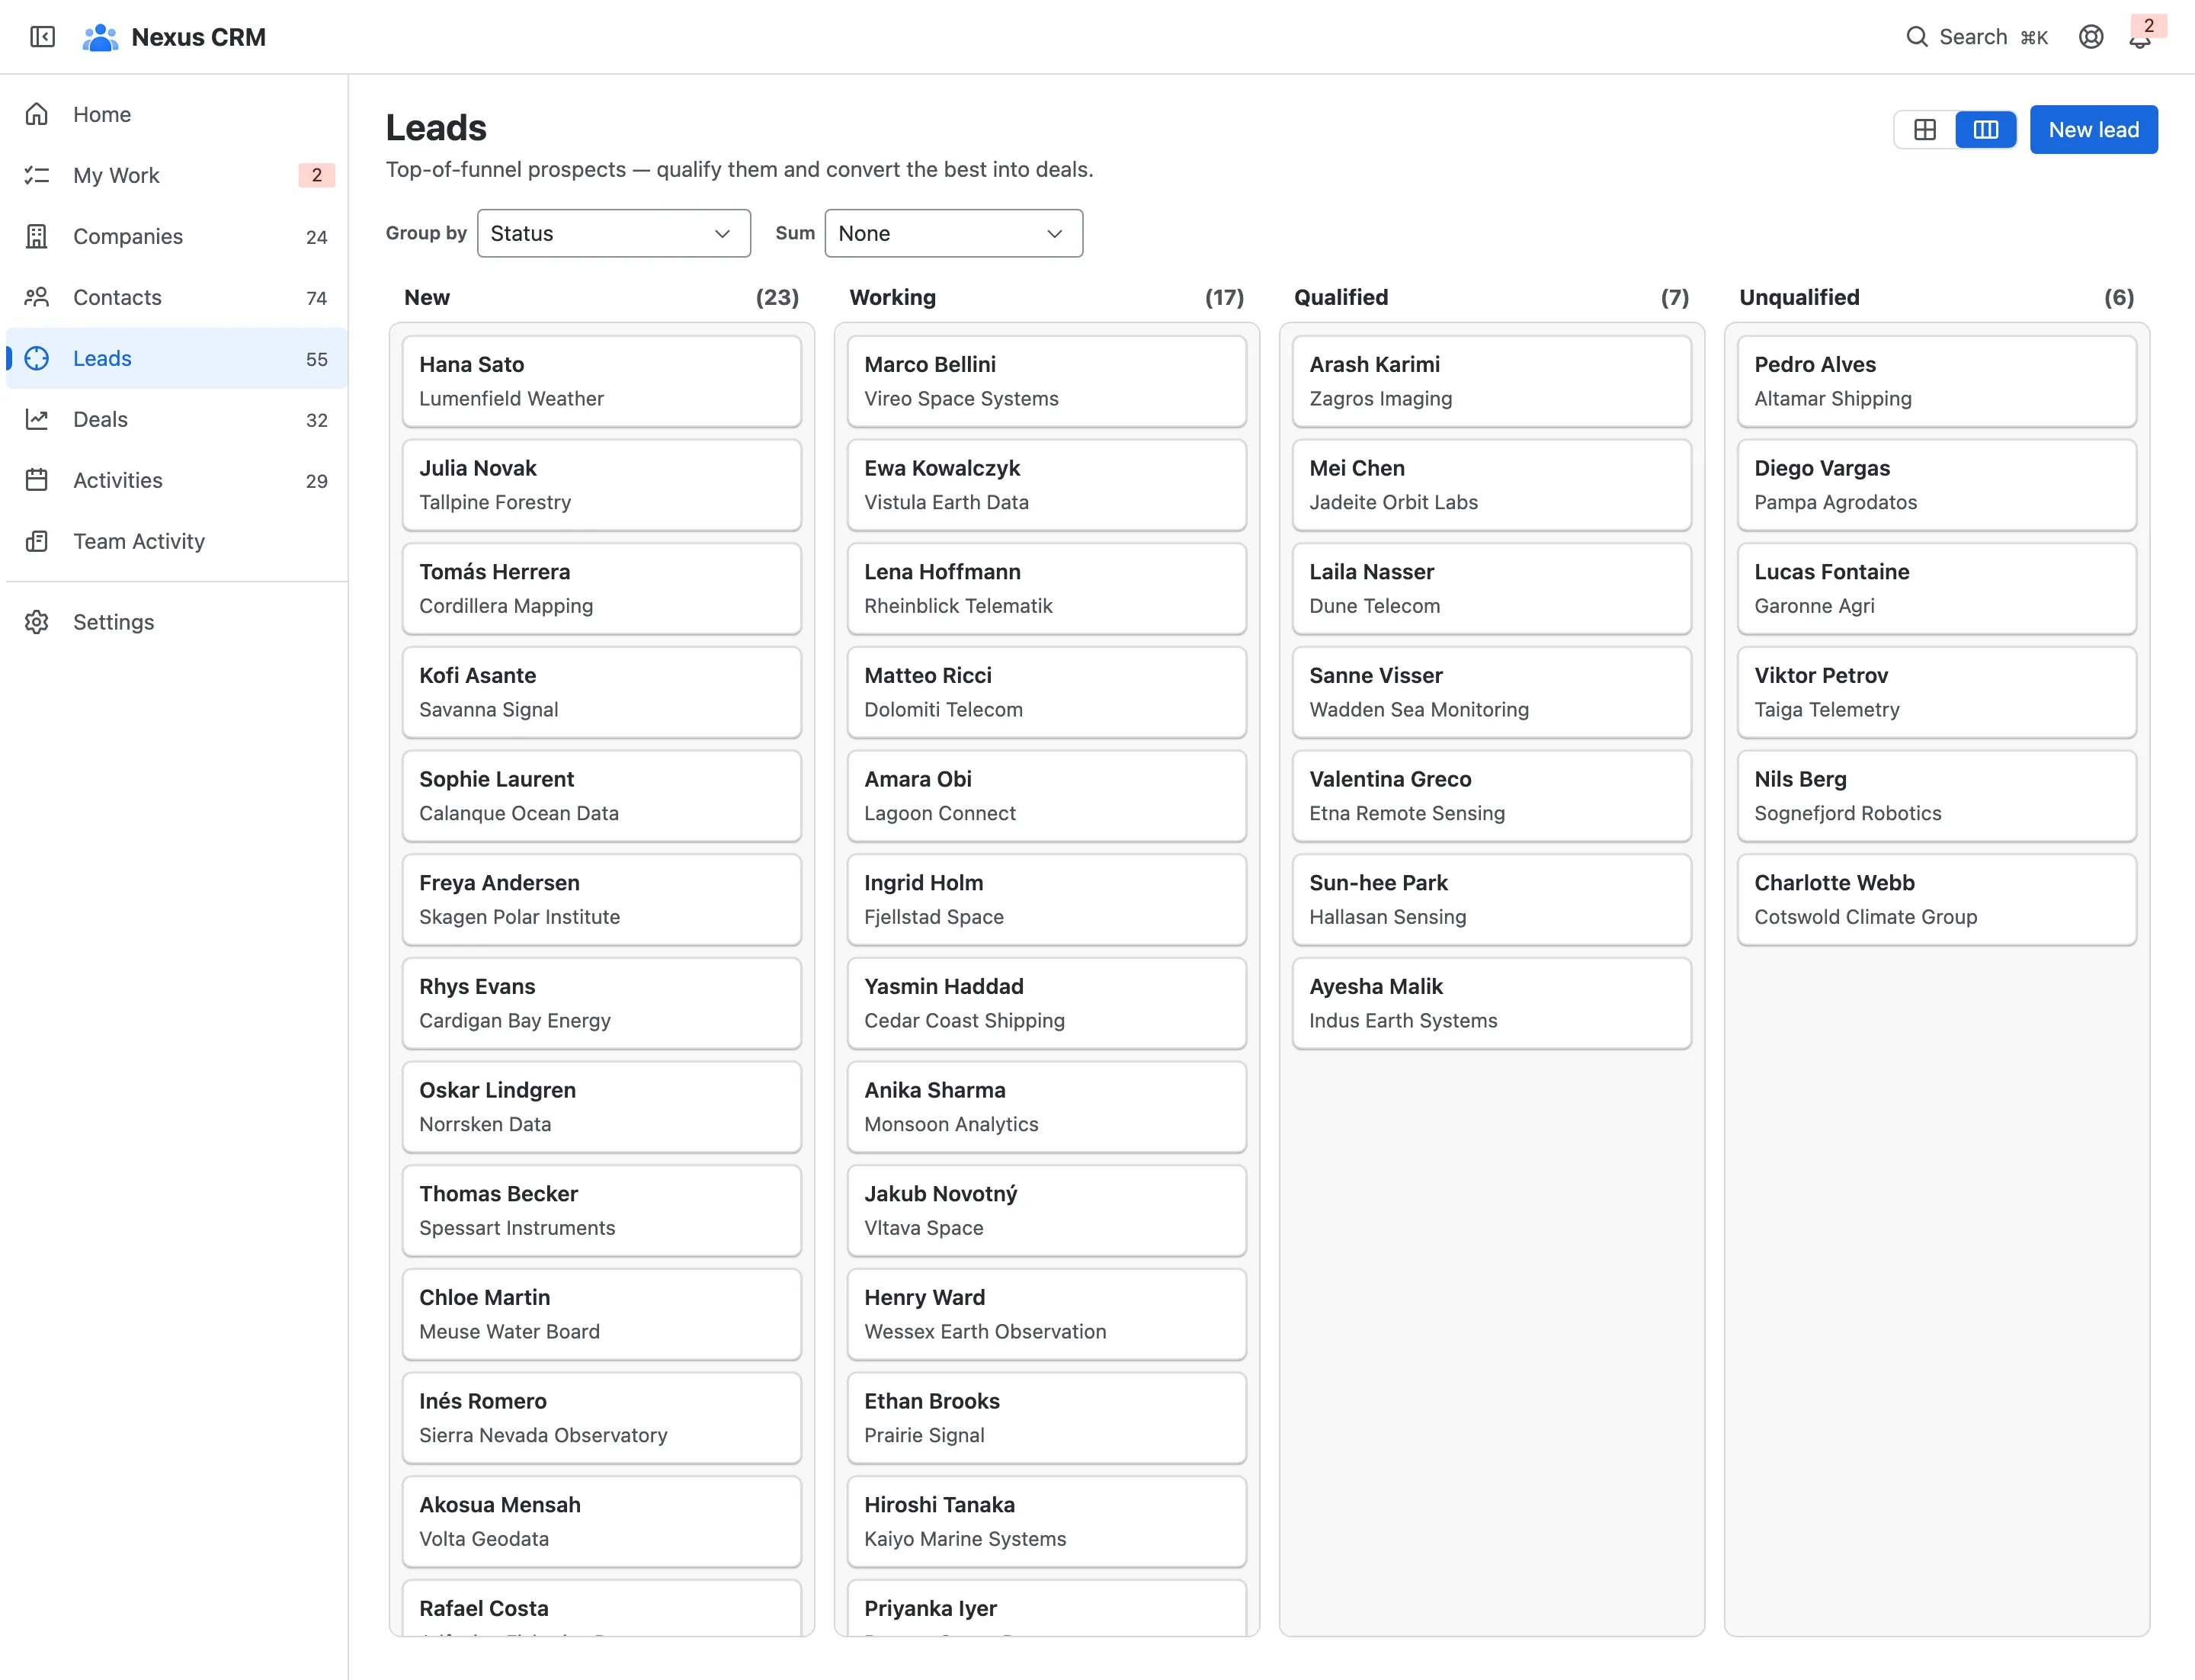
Task: Collapse the sidebar with the panel icon
Action: point(42,37)
